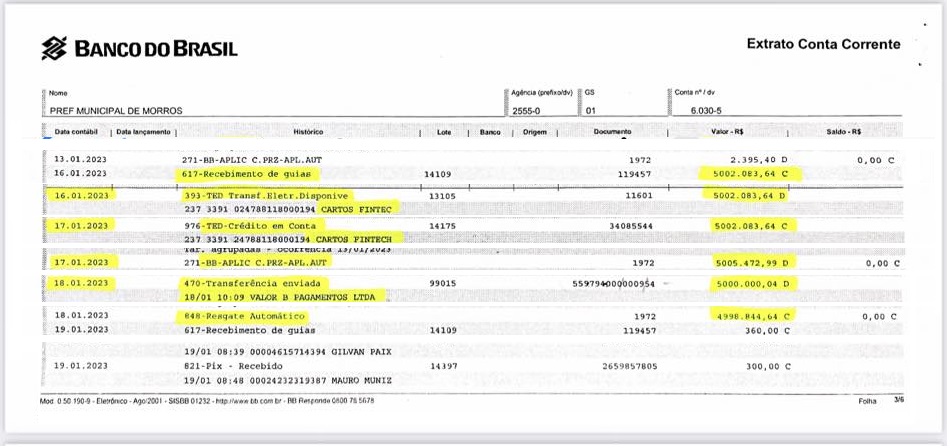This screenshot has height=448, width=950.
Task: Select the 'MAURO MUNIZ' Pix detail line
Action: point(287,381)
